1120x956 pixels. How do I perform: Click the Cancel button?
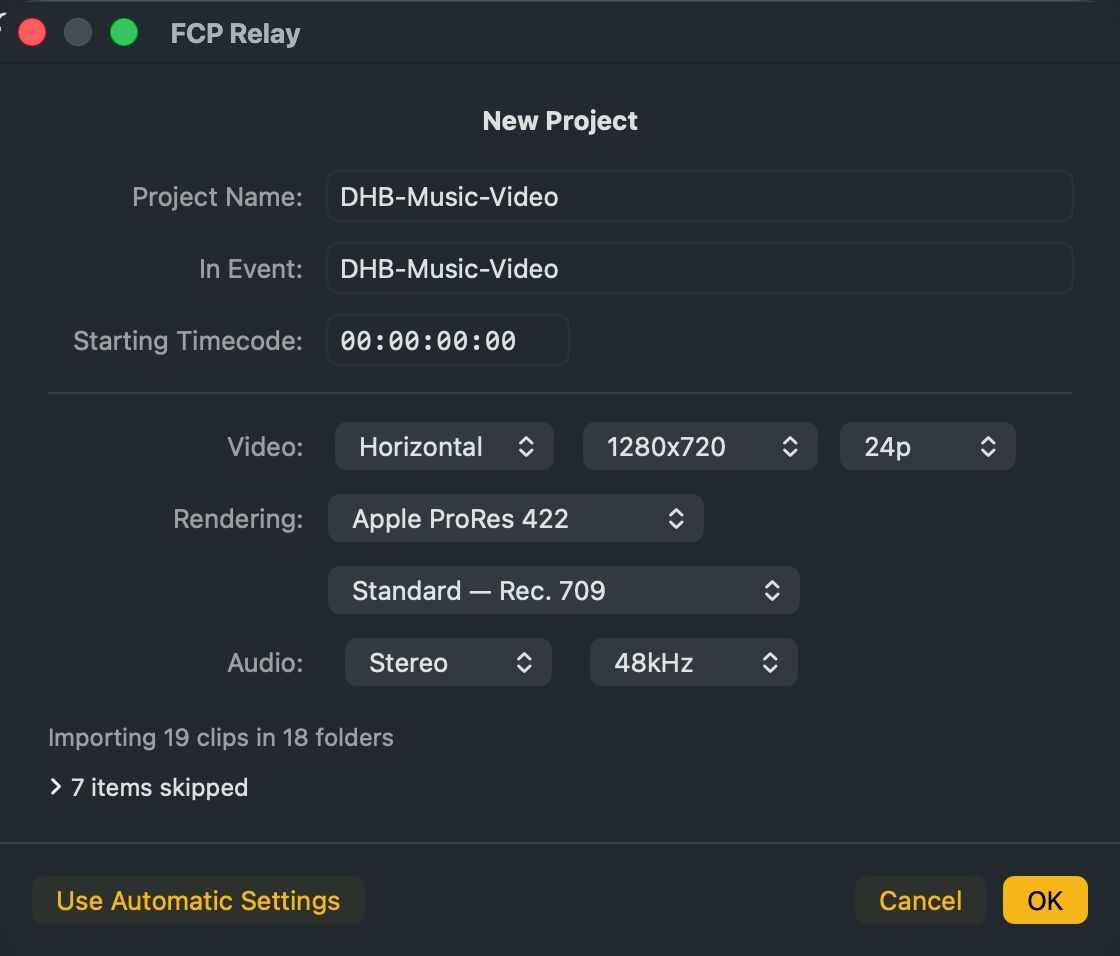(920, 900)
